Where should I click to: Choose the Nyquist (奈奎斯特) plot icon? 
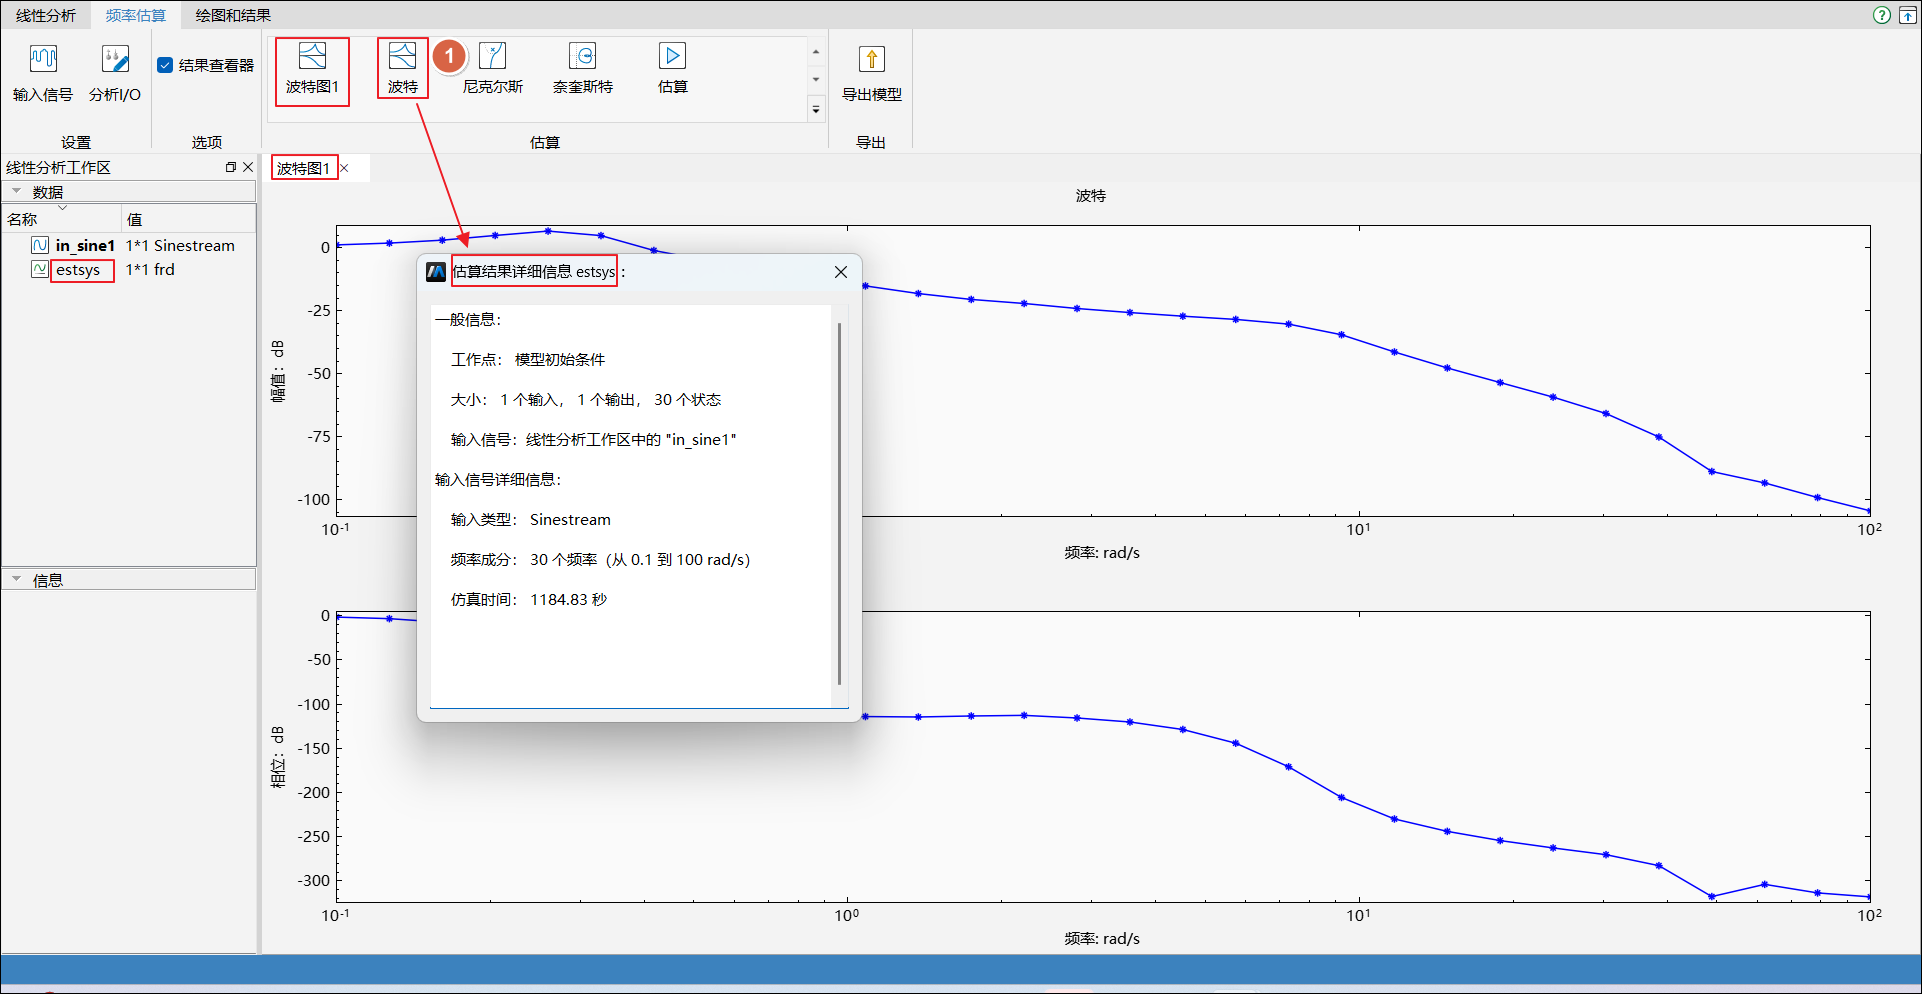[582, 57]
